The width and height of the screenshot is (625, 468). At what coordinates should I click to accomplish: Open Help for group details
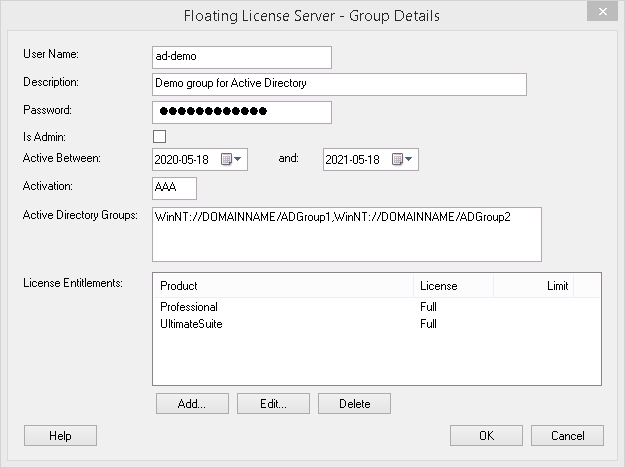pos(60,436)
